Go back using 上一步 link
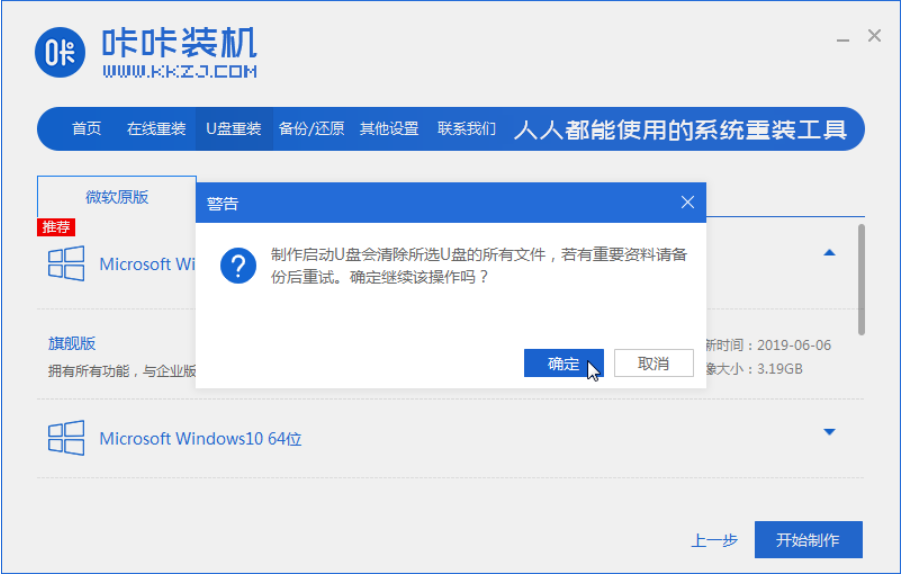 point(714,541)
